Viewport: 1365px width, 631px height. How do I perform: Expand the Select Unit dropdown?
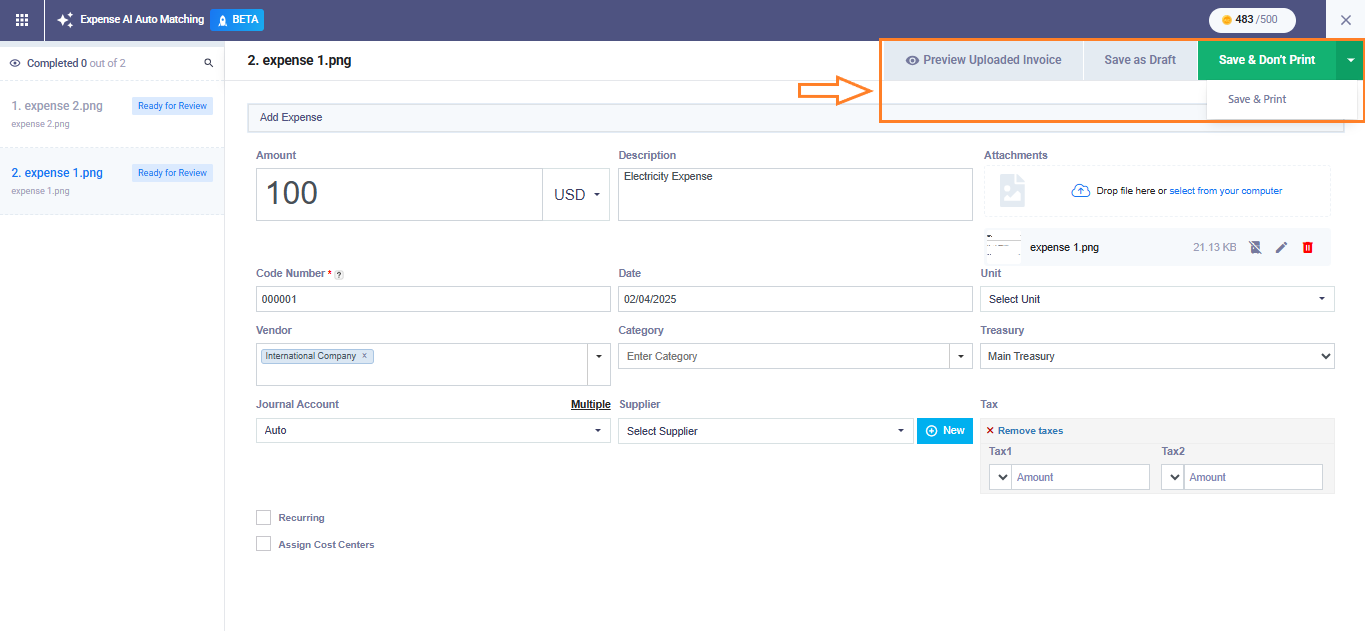coord(1156,299)
